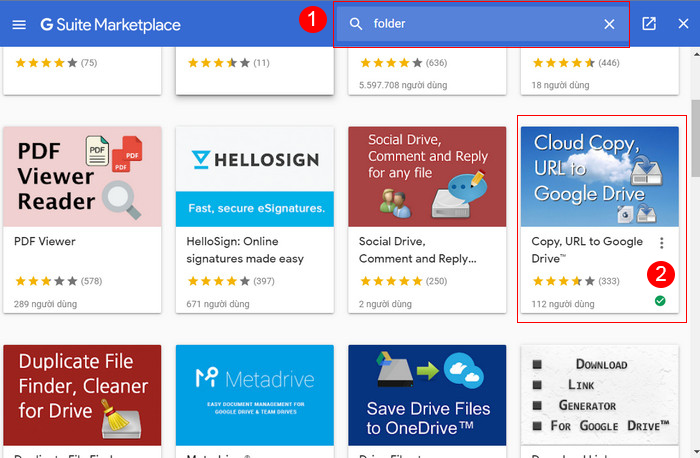
Task: Click the G Suite Marketplace logo
Action: pyautogui.click(x=110, y=25)
